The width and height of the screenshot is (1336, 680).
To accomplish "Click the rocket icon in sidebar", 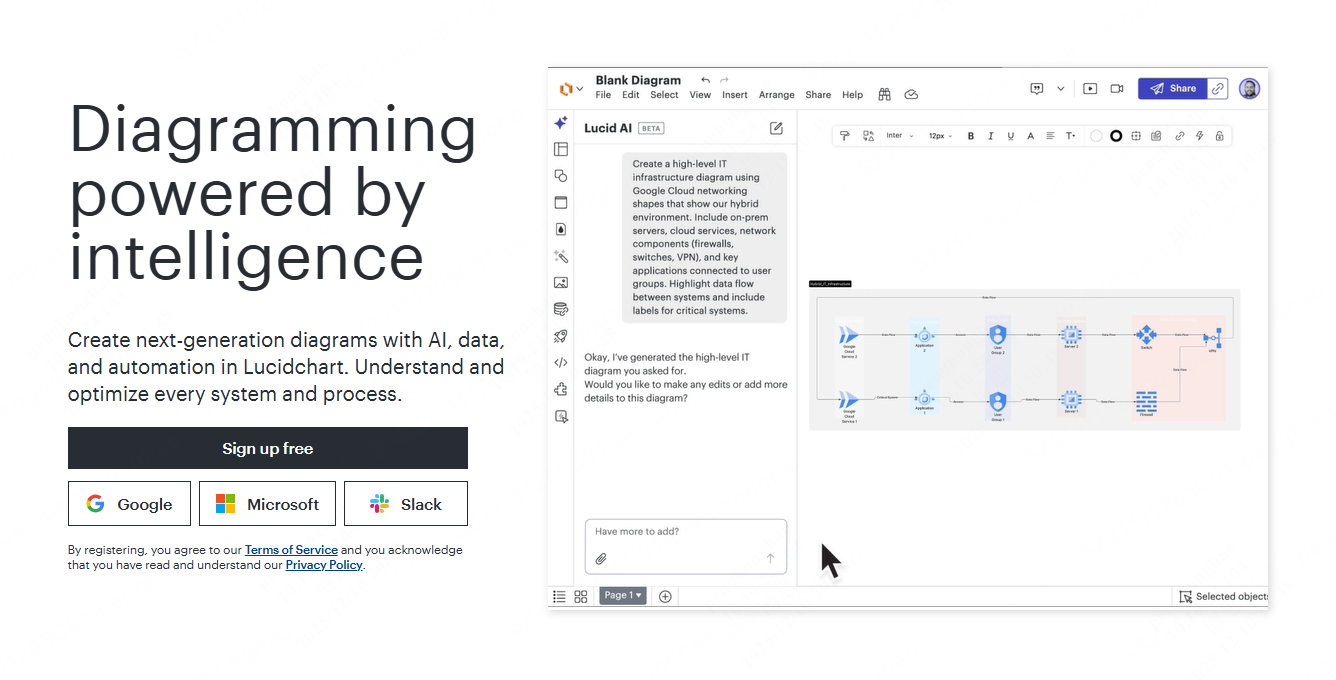I will tap(561, 336).
